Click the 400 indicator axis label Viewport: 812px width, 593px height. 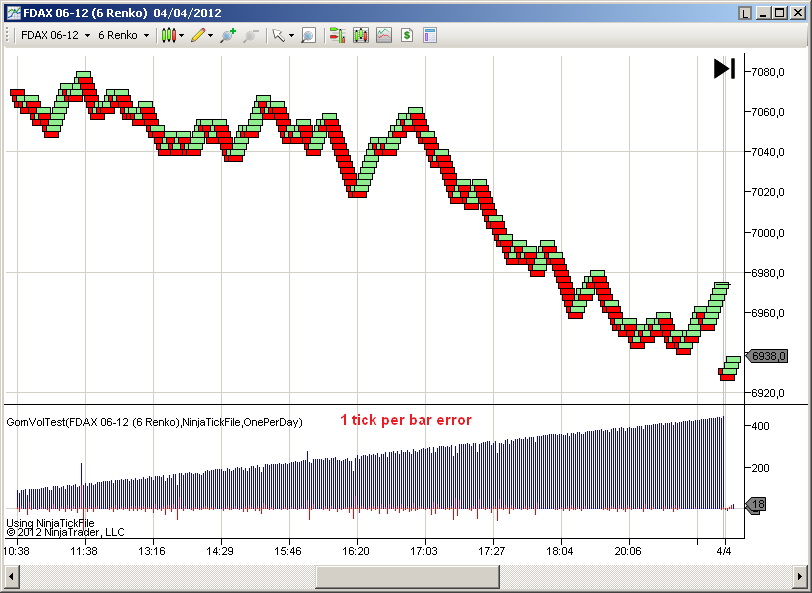[760, 426]
